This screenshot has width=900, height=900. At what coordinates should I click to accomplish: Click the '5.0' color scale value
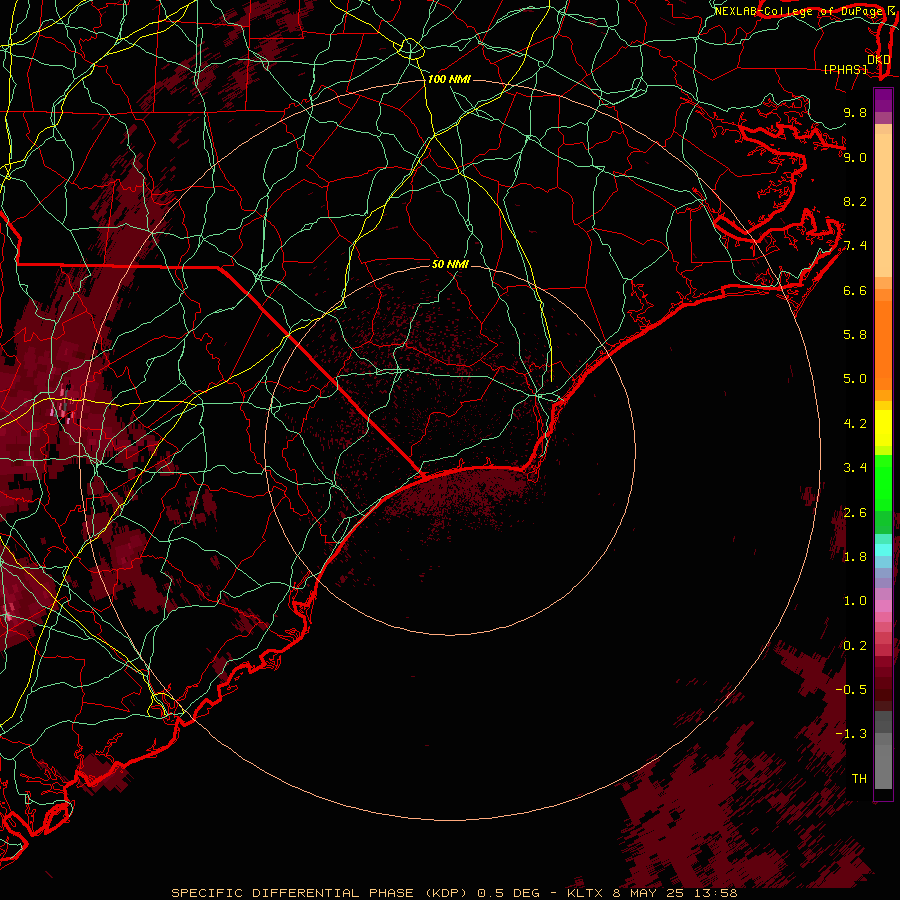point(855,379)
